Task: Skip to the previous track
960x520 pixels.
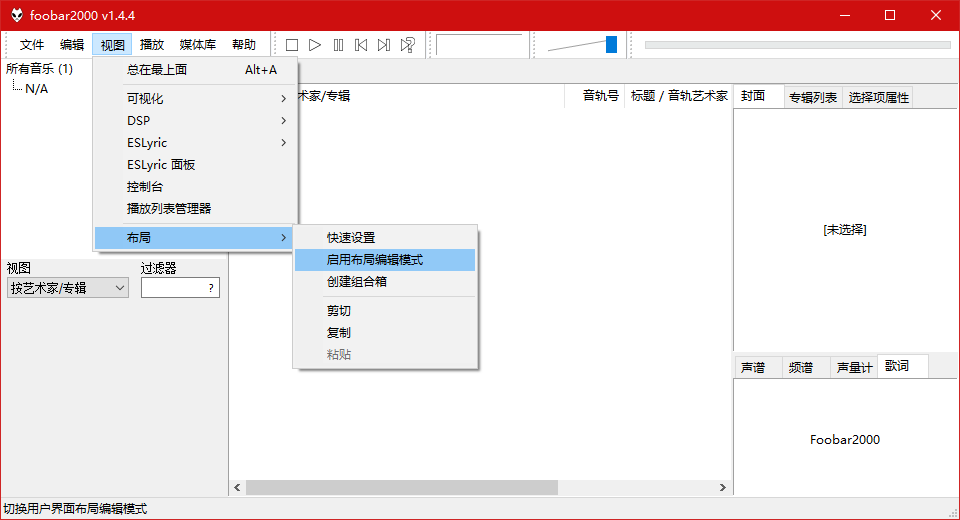Action: (x=361, y=45)
